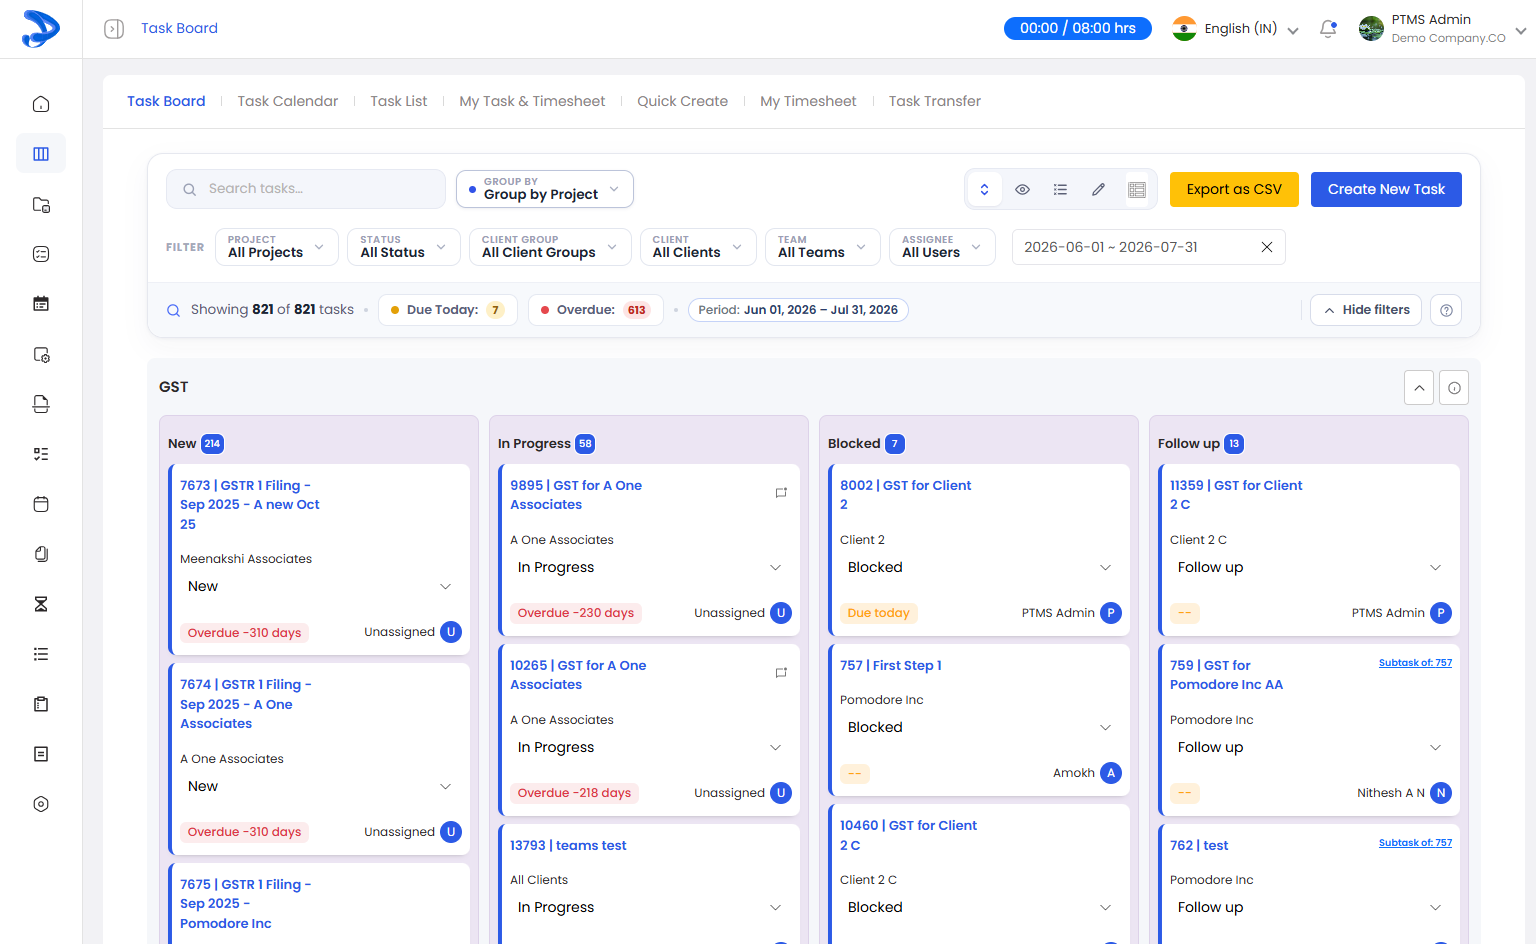Viewport: 1536px width, 944px height.
Task: Open the notifications bell
Action: coord(1328,29)
